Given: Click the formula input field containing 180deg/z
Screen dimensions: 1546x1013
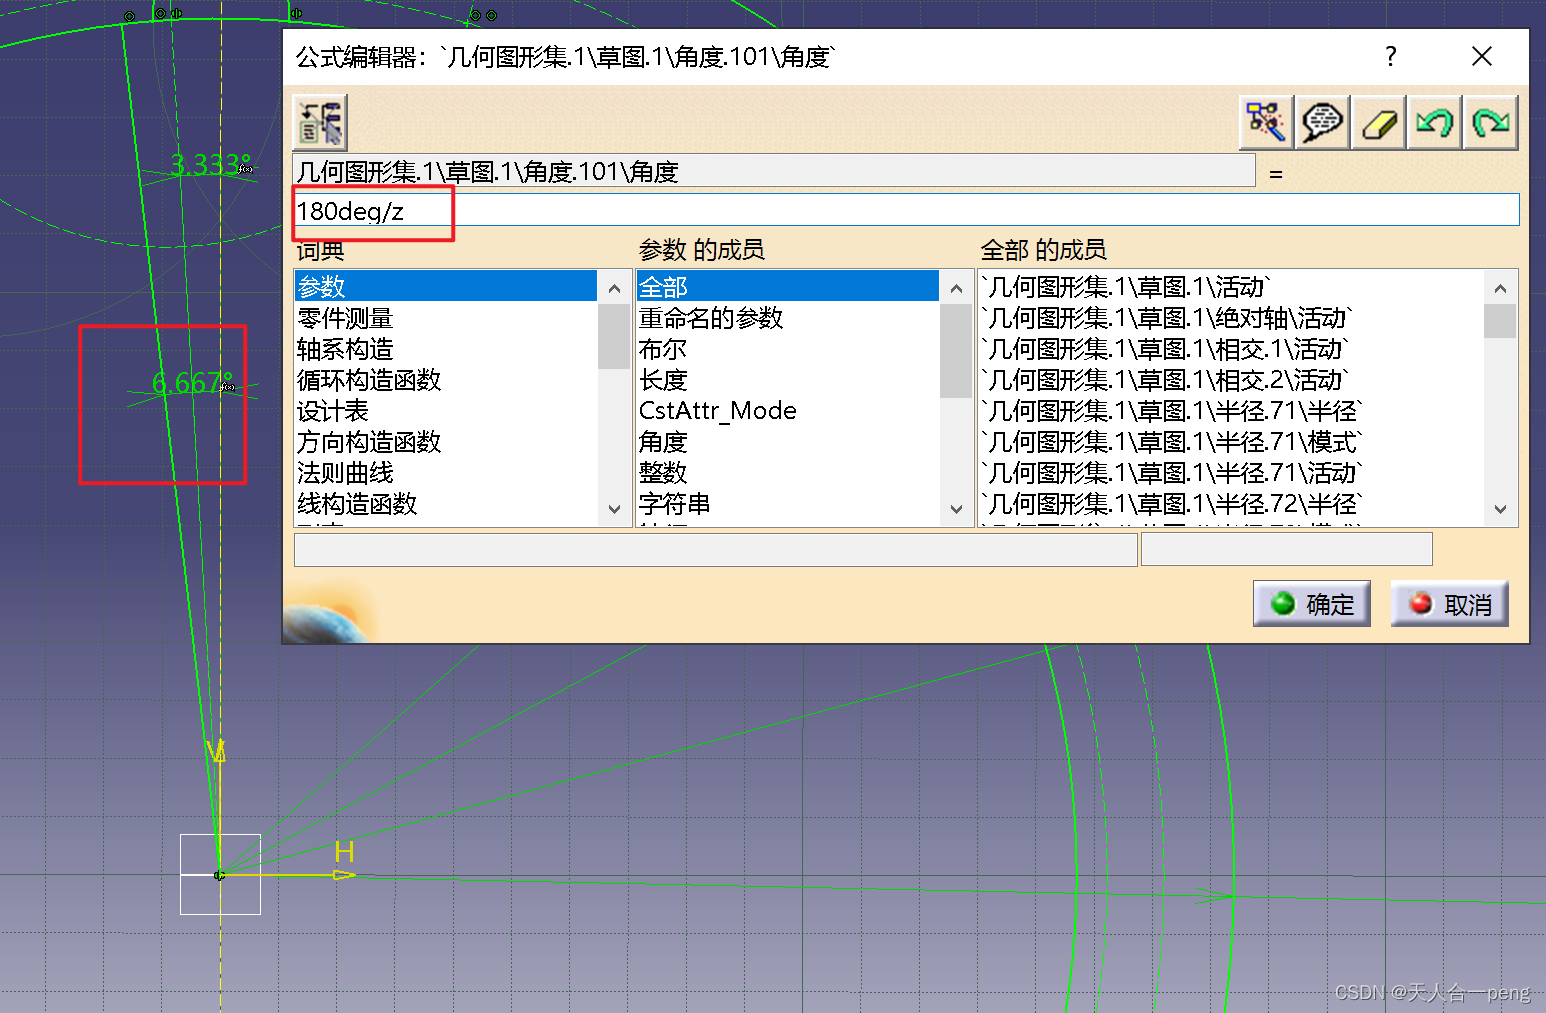Looking at the screenshot, I should pos(900,211).
